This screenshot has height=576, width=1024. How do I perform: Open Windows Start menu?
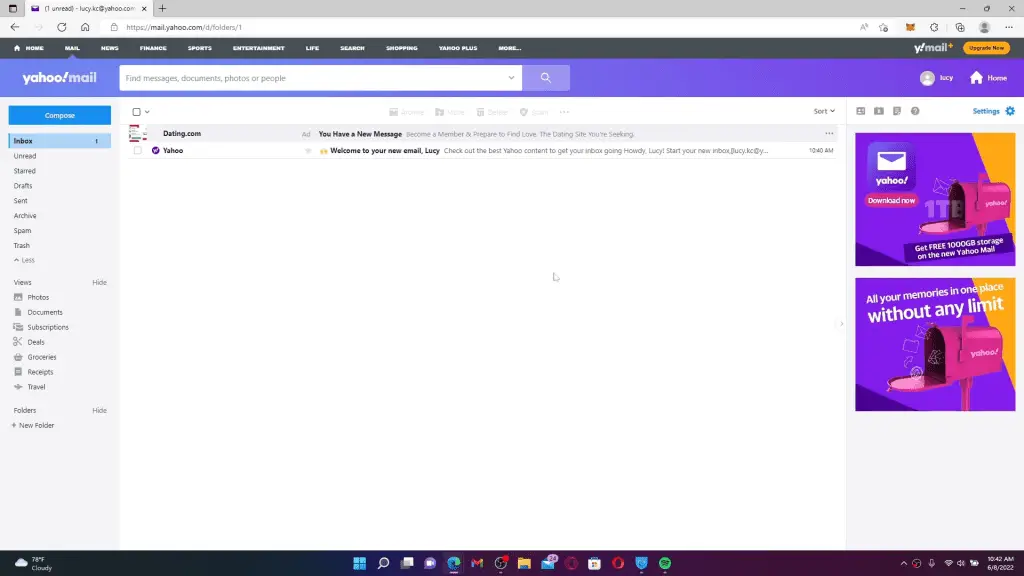pos(359,563)
